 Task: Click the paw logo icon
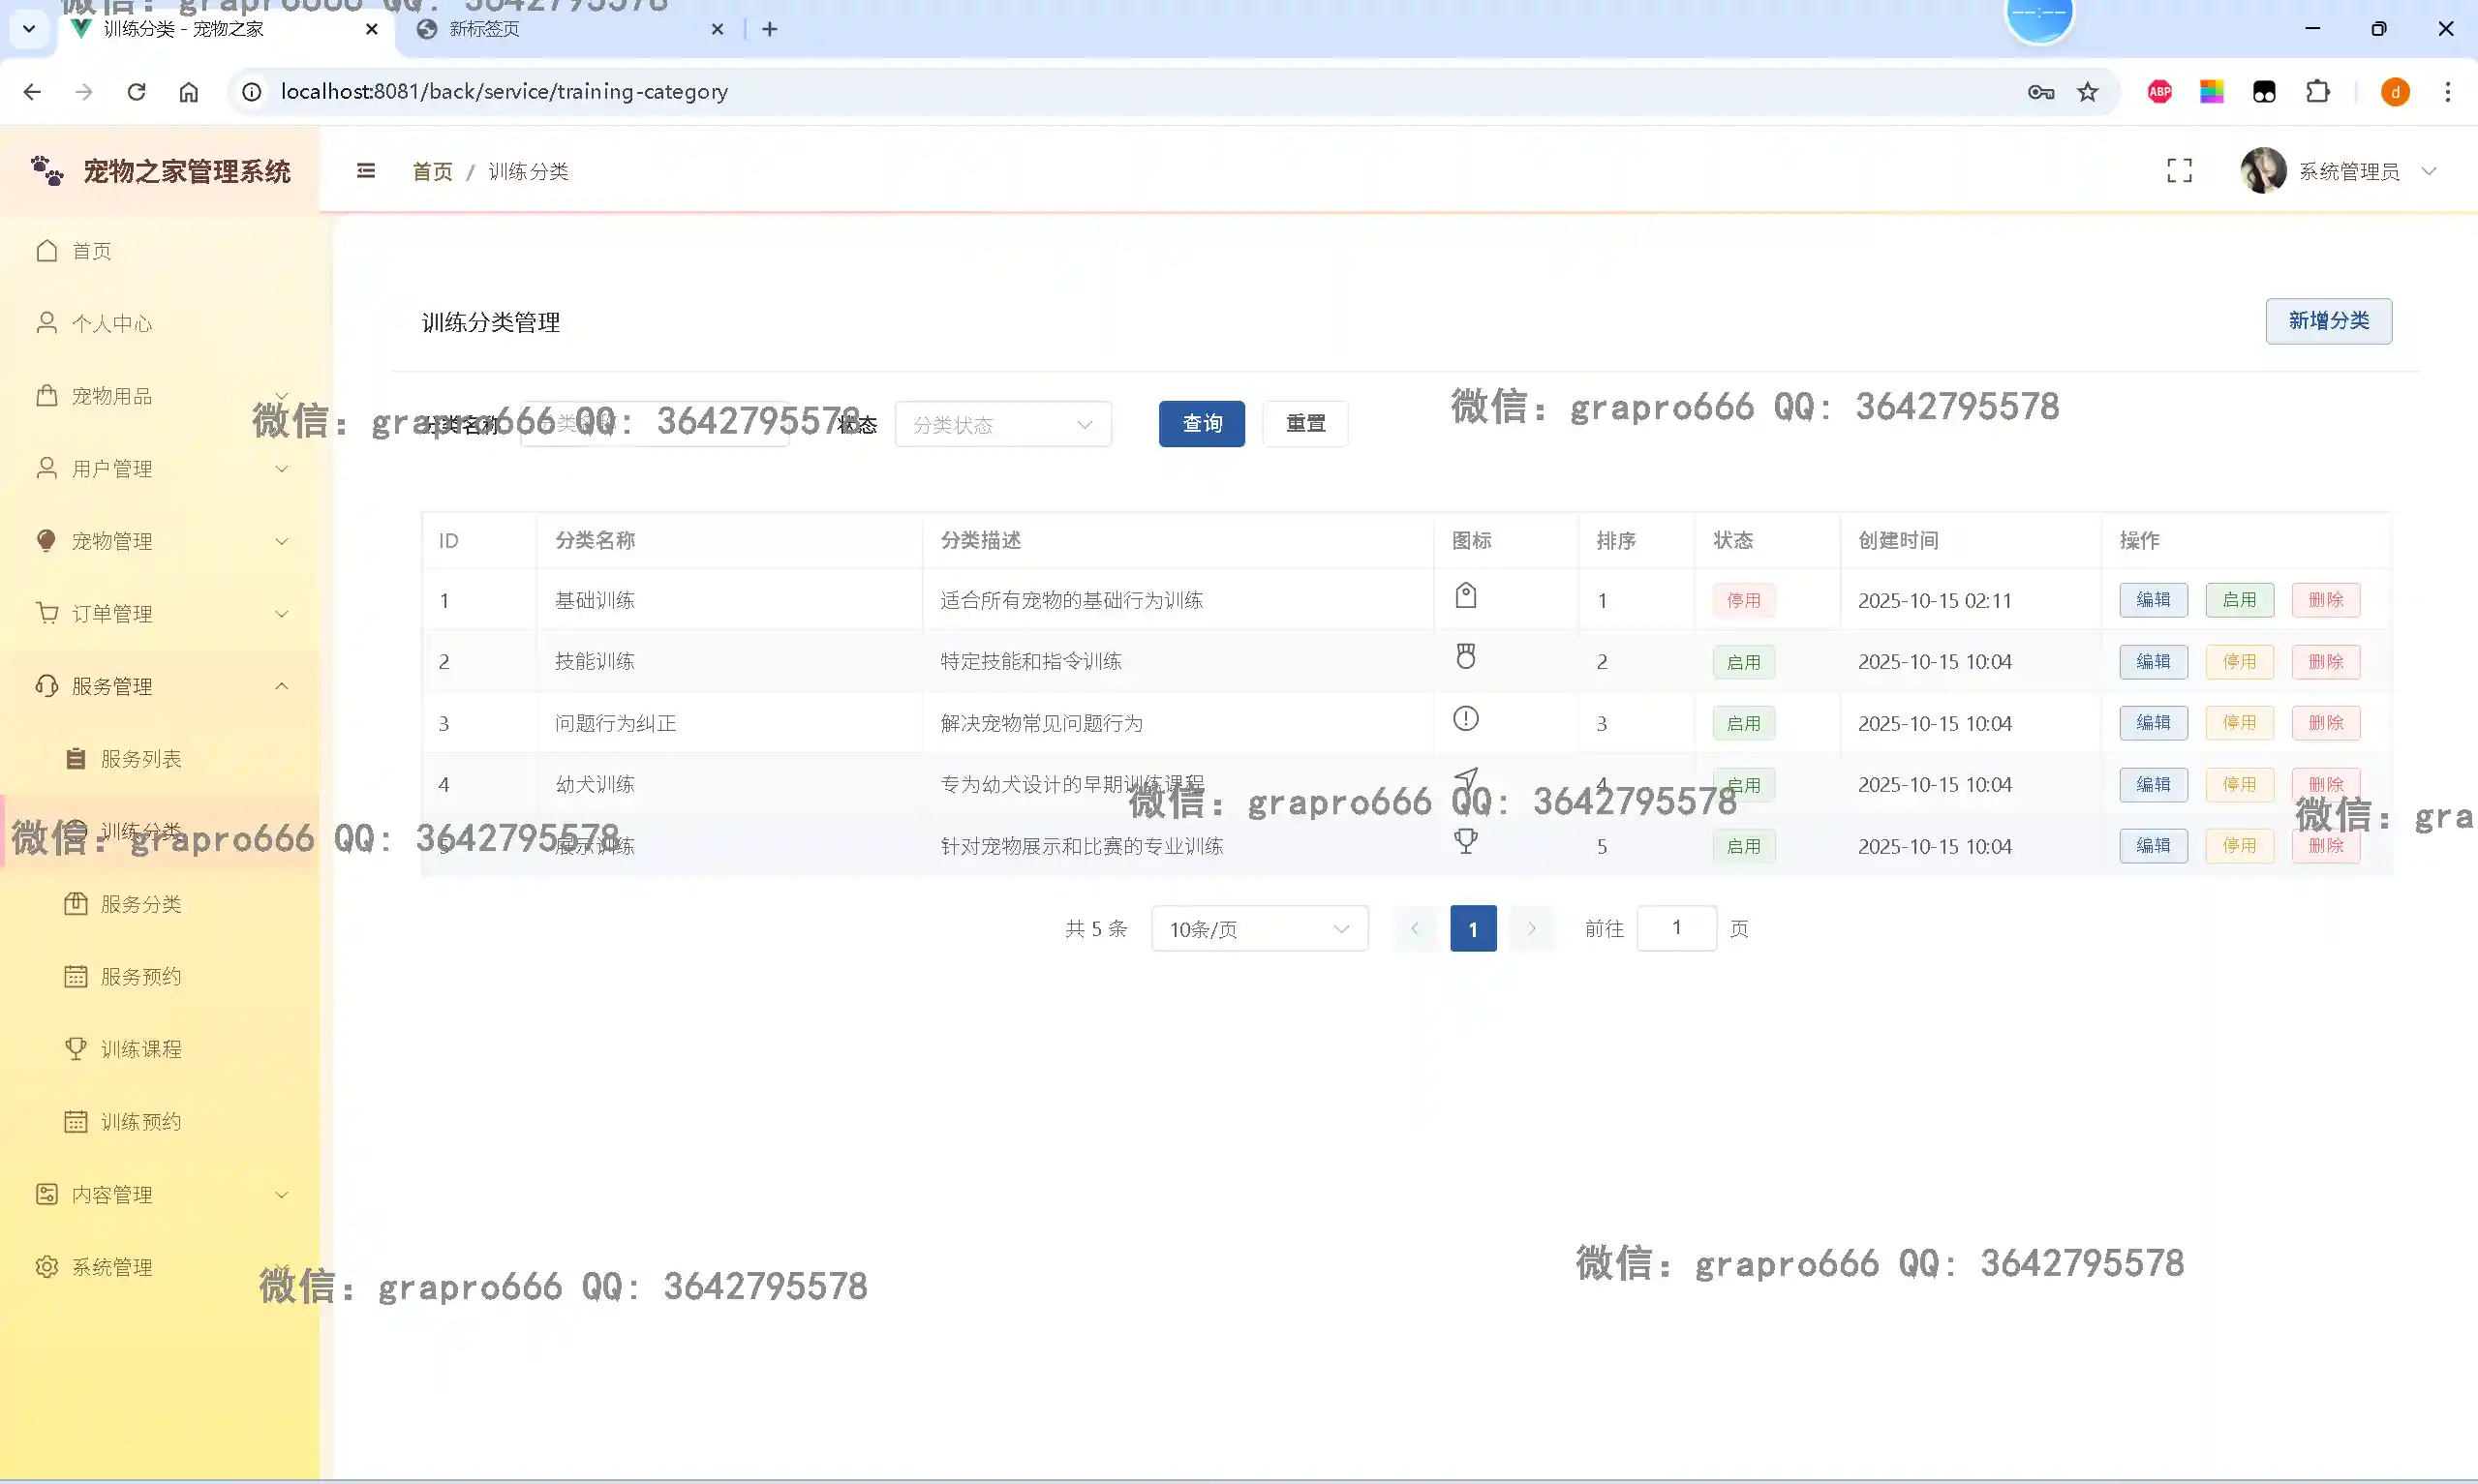47,171
